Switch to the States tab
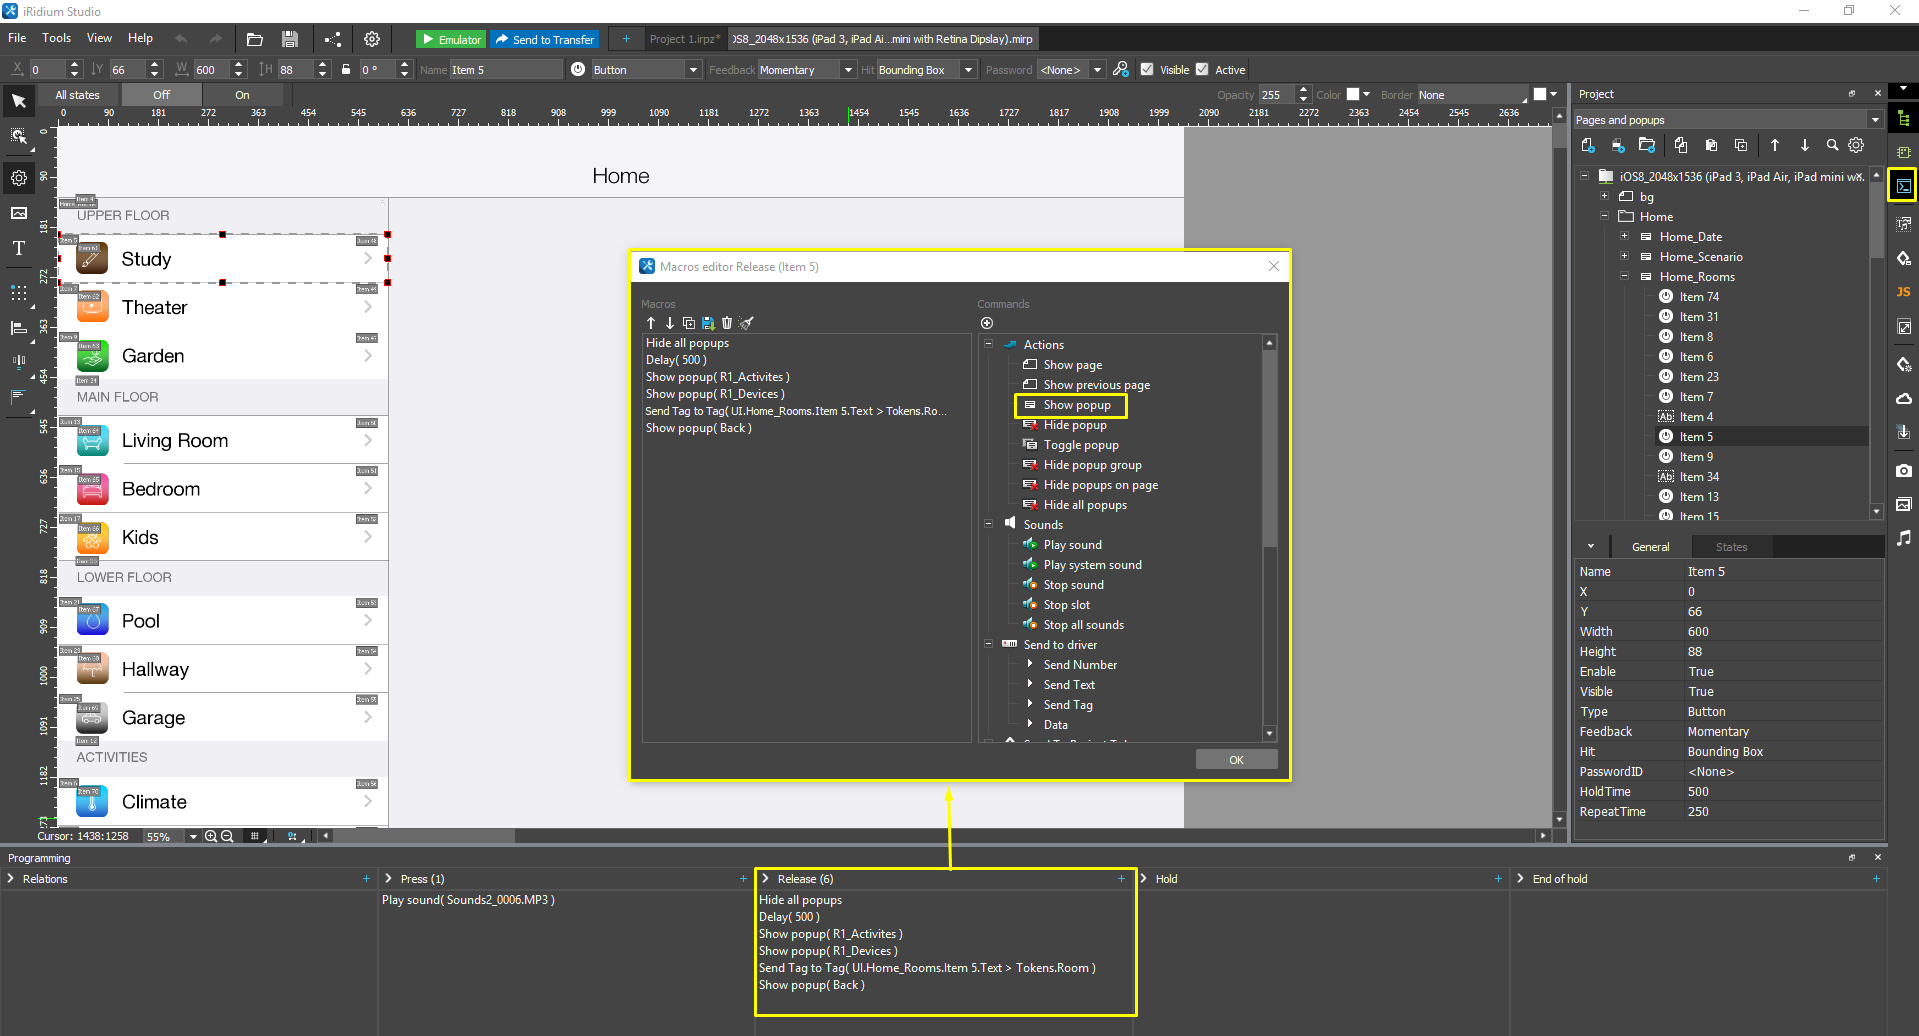 pyautogui.click(x=1731, y=547)
